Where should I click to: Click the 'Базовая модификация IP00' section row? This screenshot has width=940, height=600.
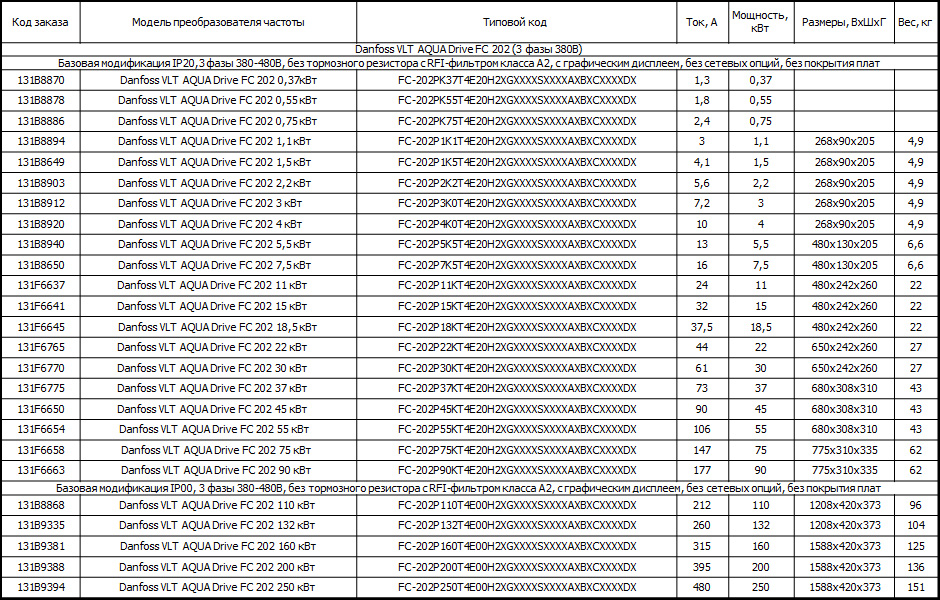[x=469, y=488]
